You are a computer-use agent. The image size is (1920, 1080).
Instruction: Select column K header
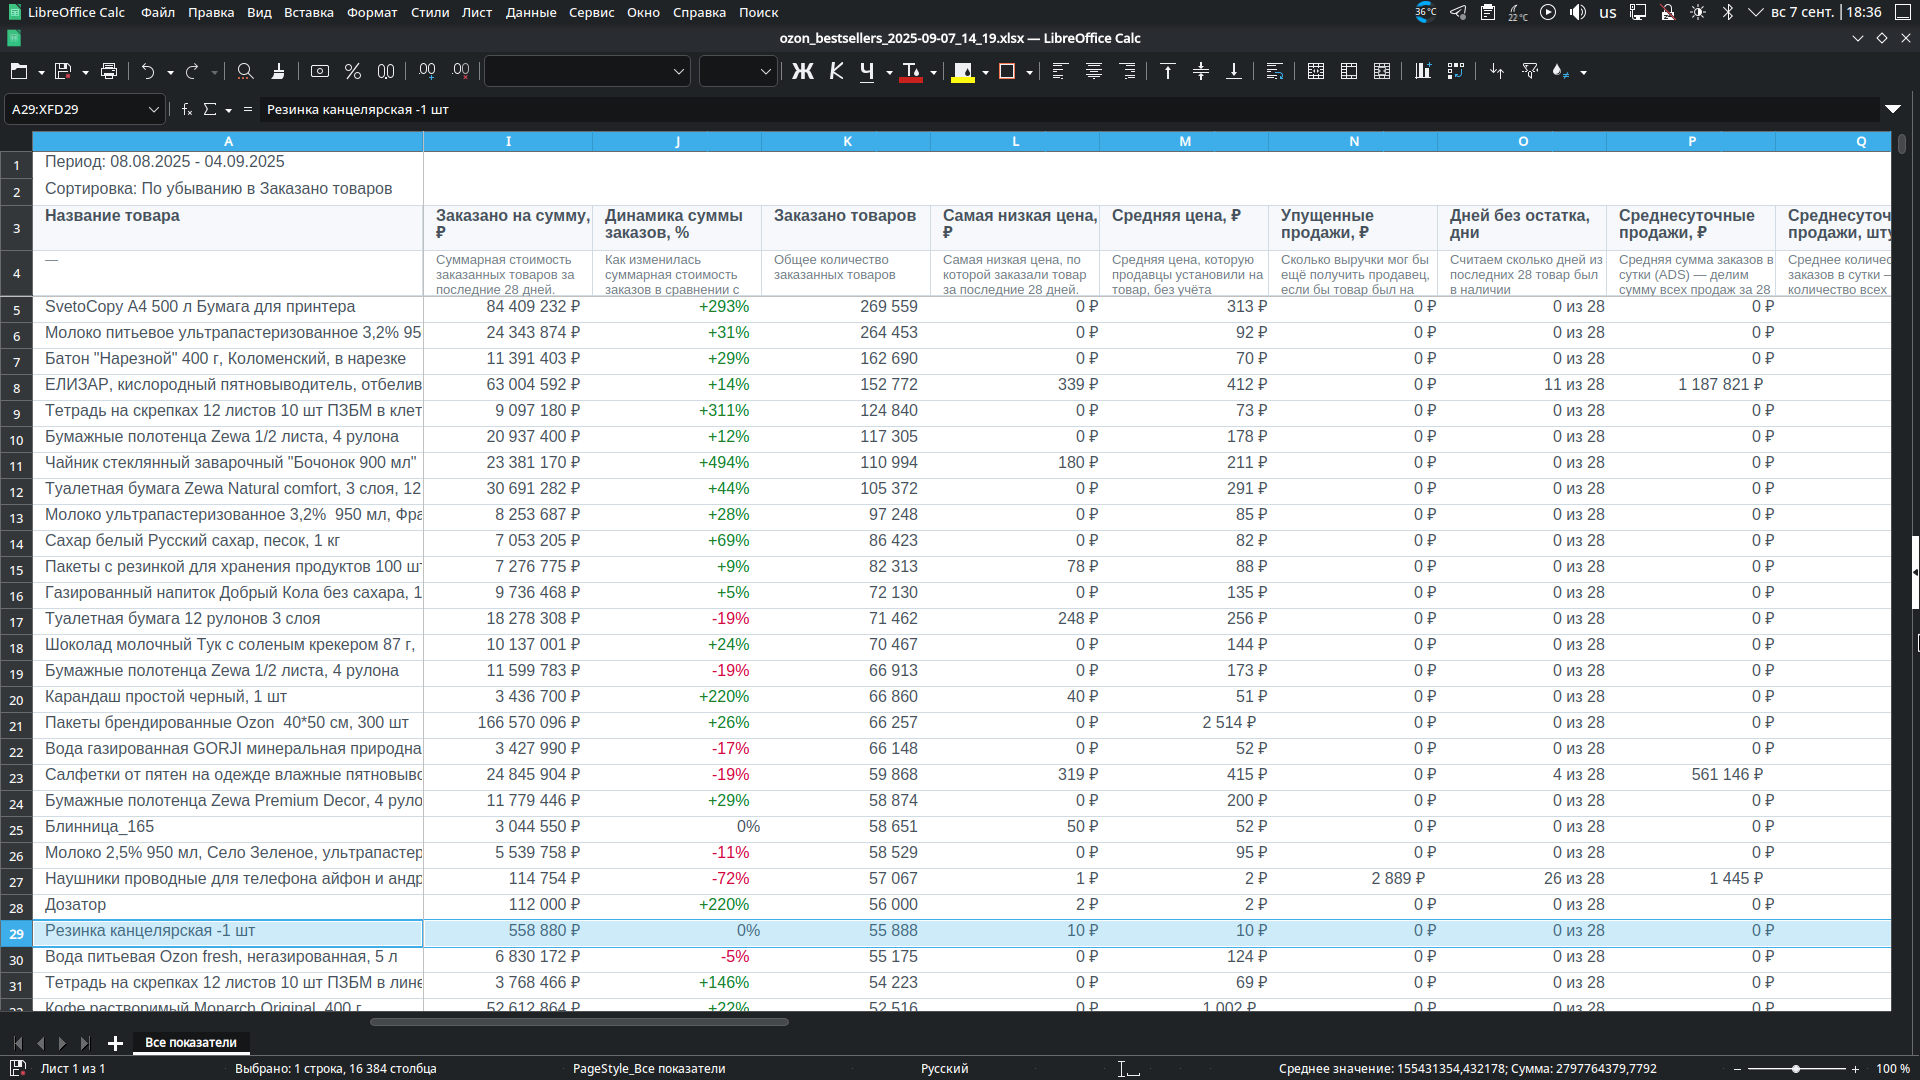(x=847, y=141)
